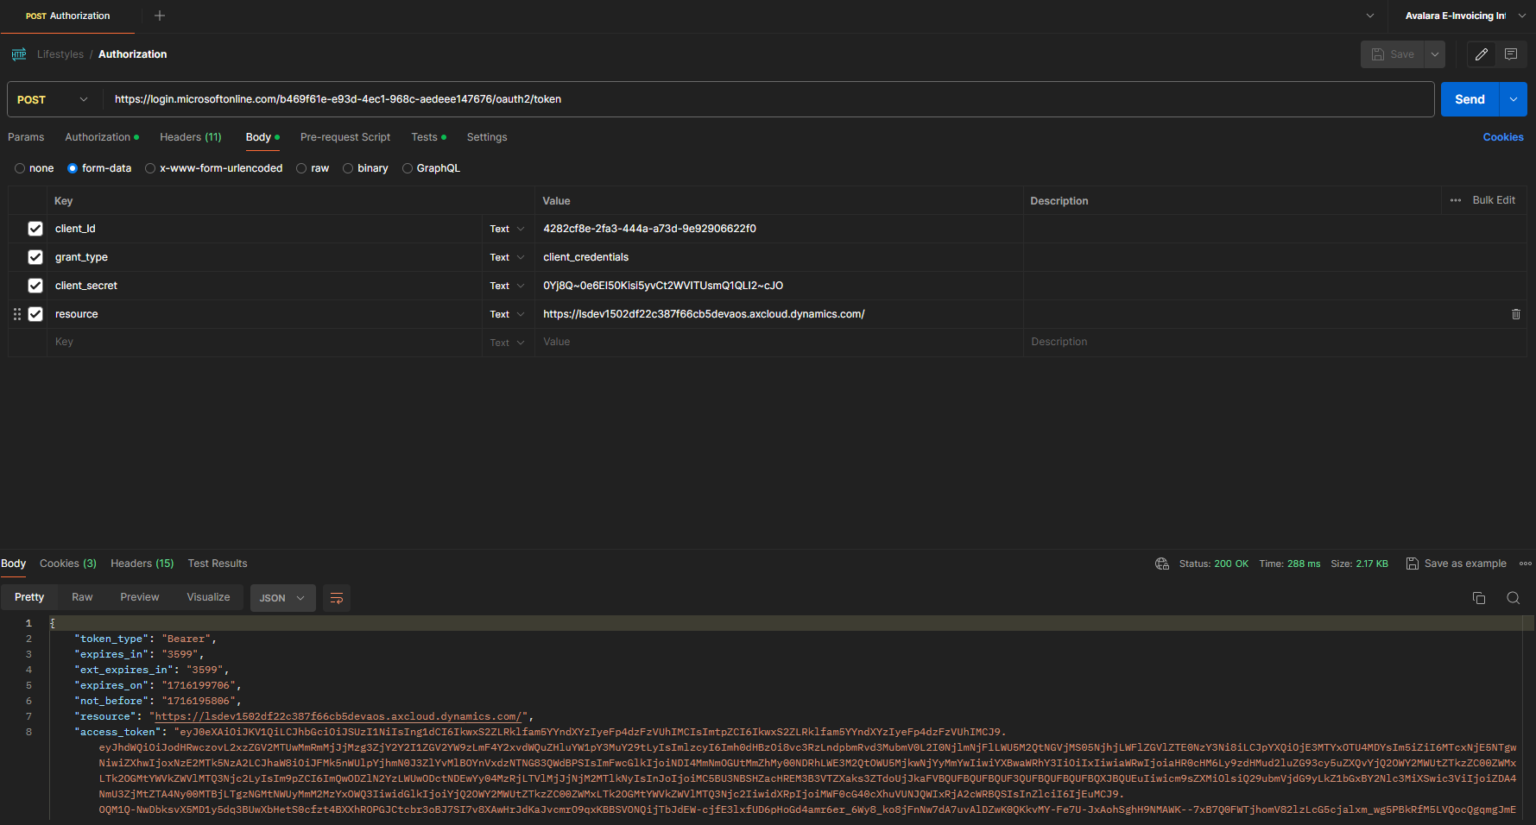Disable the grant_type key checkbox
The width and height of the screenshot is (1536, 825).
coord(35,257)
